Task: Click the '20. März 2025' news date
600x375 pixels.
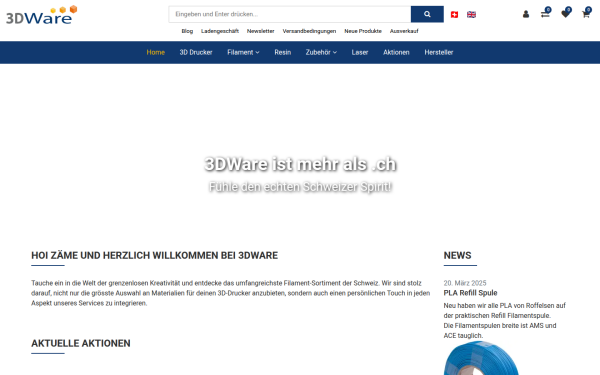Action: (x=465, y=283)
